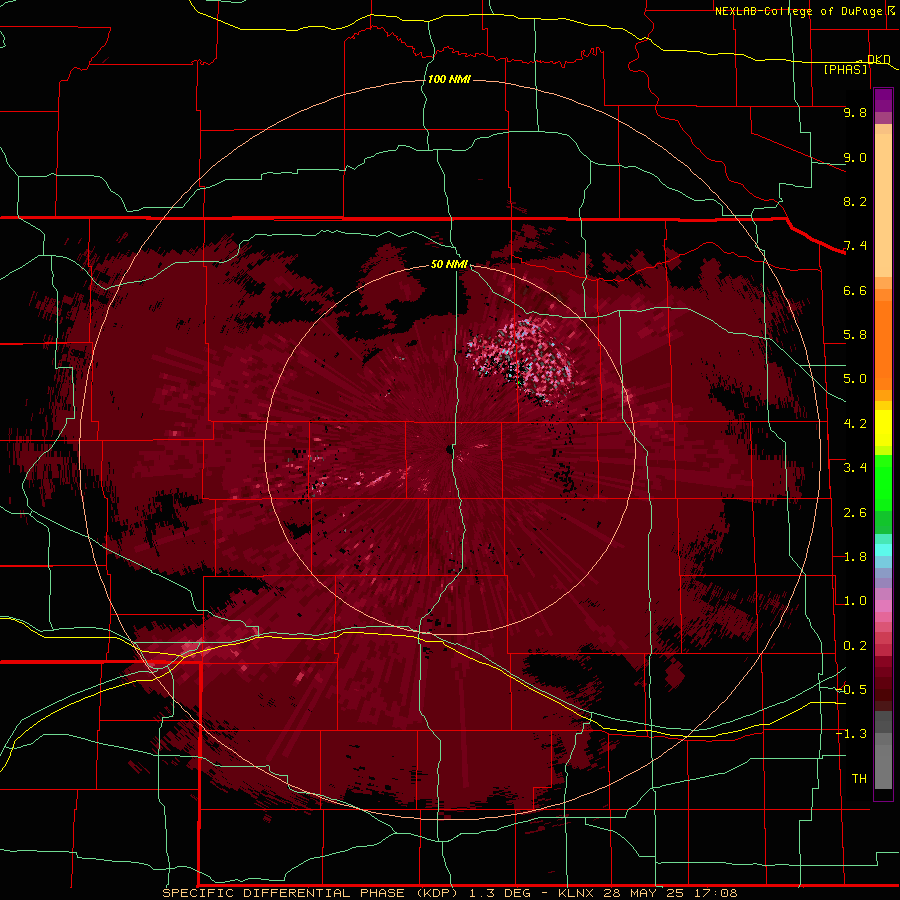Select the 100 NMI range ring label
This screenshot has height=900, width=900.
449,79
